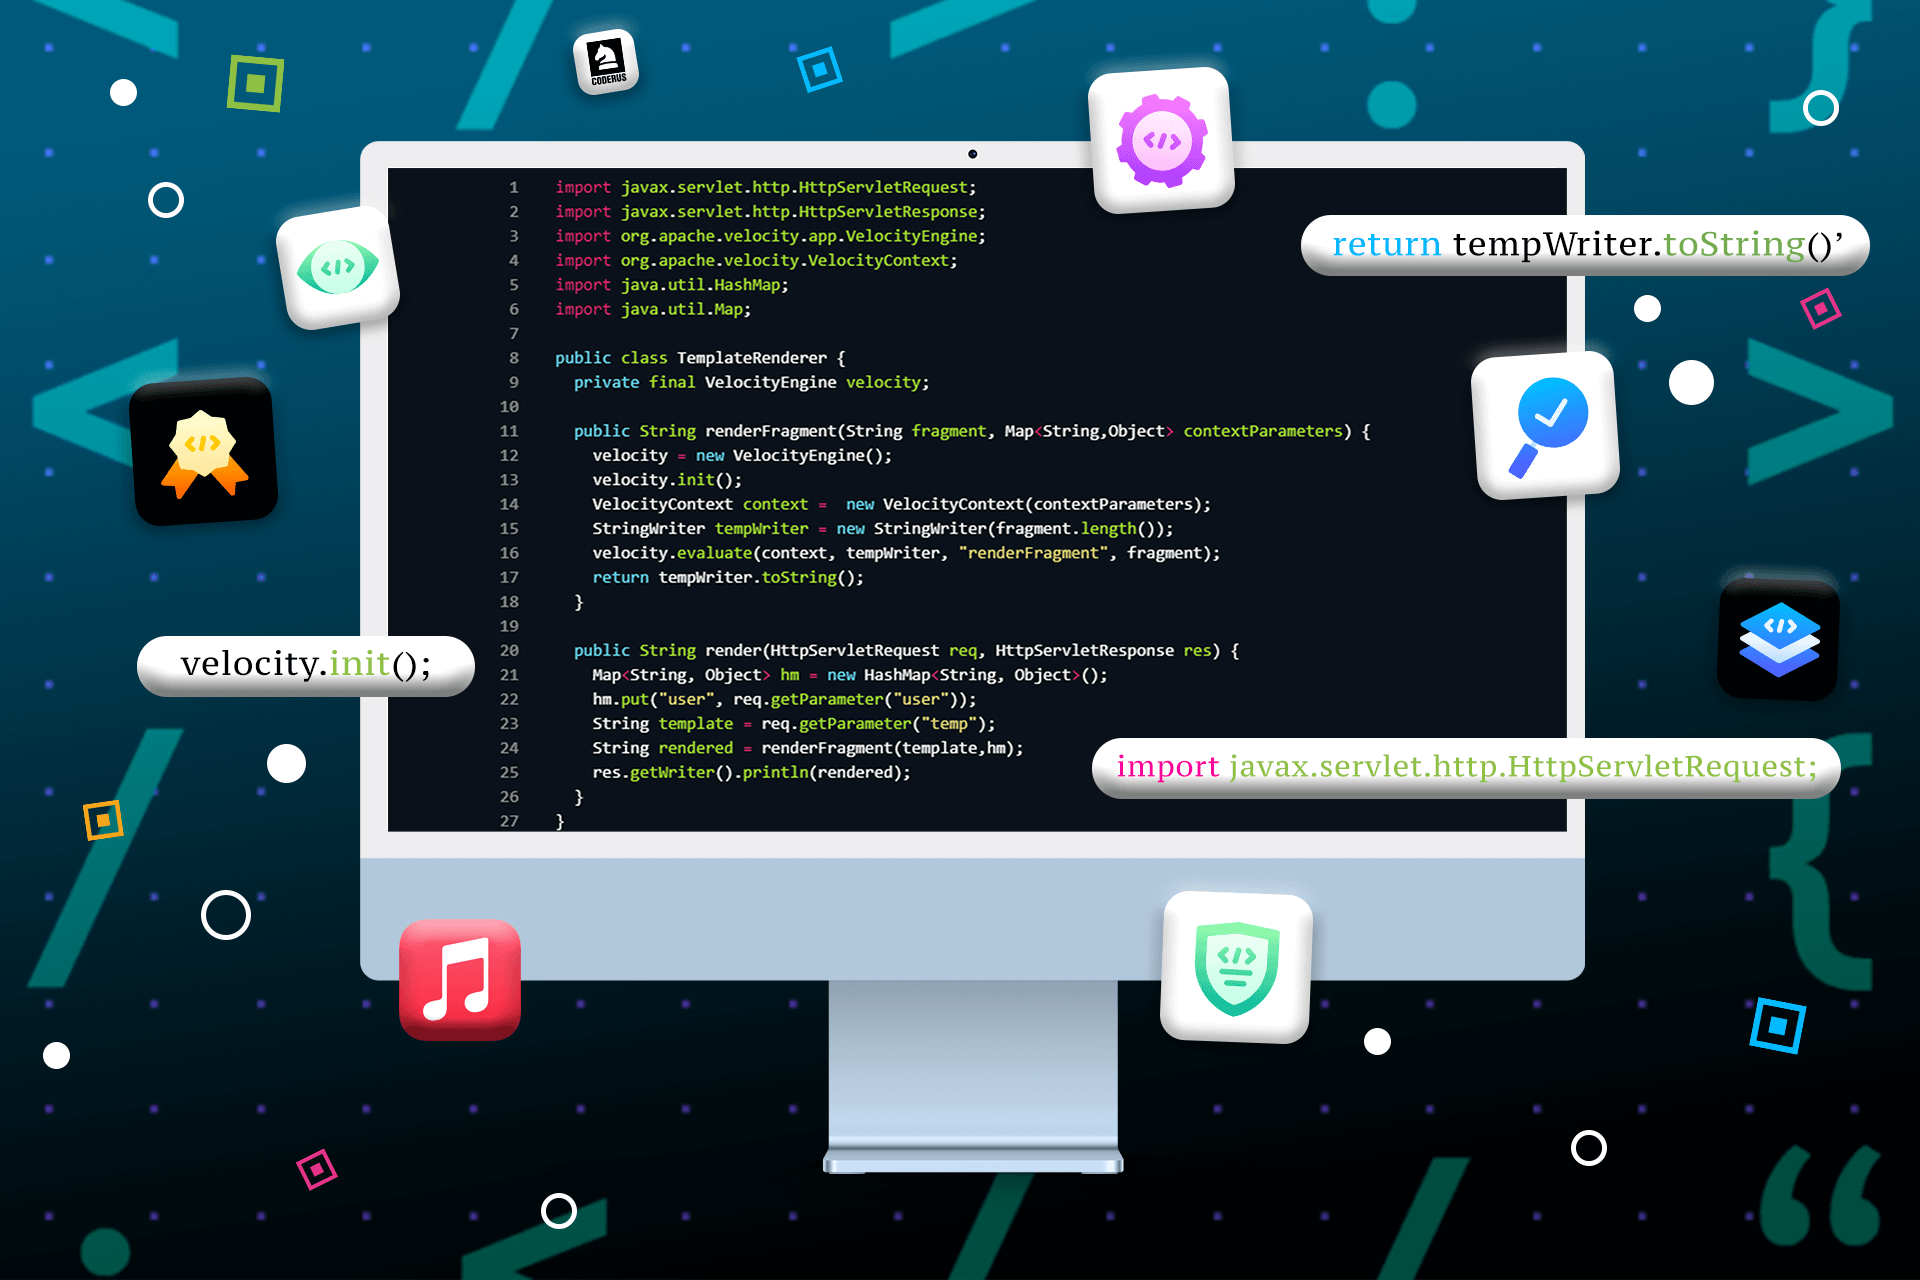This screenshot has height=1280, width=1920.
Task: Click the blue layered code stack icon
Action: 1779,639
